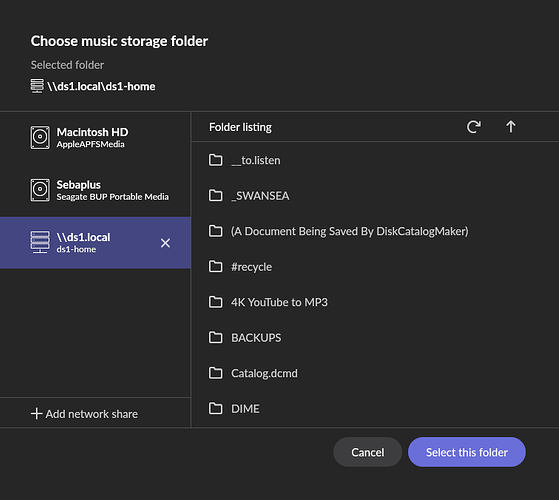Select 'Macintosh HD' drive label
The width and height of the screenshot is (559, 500).
click(92, 132)
